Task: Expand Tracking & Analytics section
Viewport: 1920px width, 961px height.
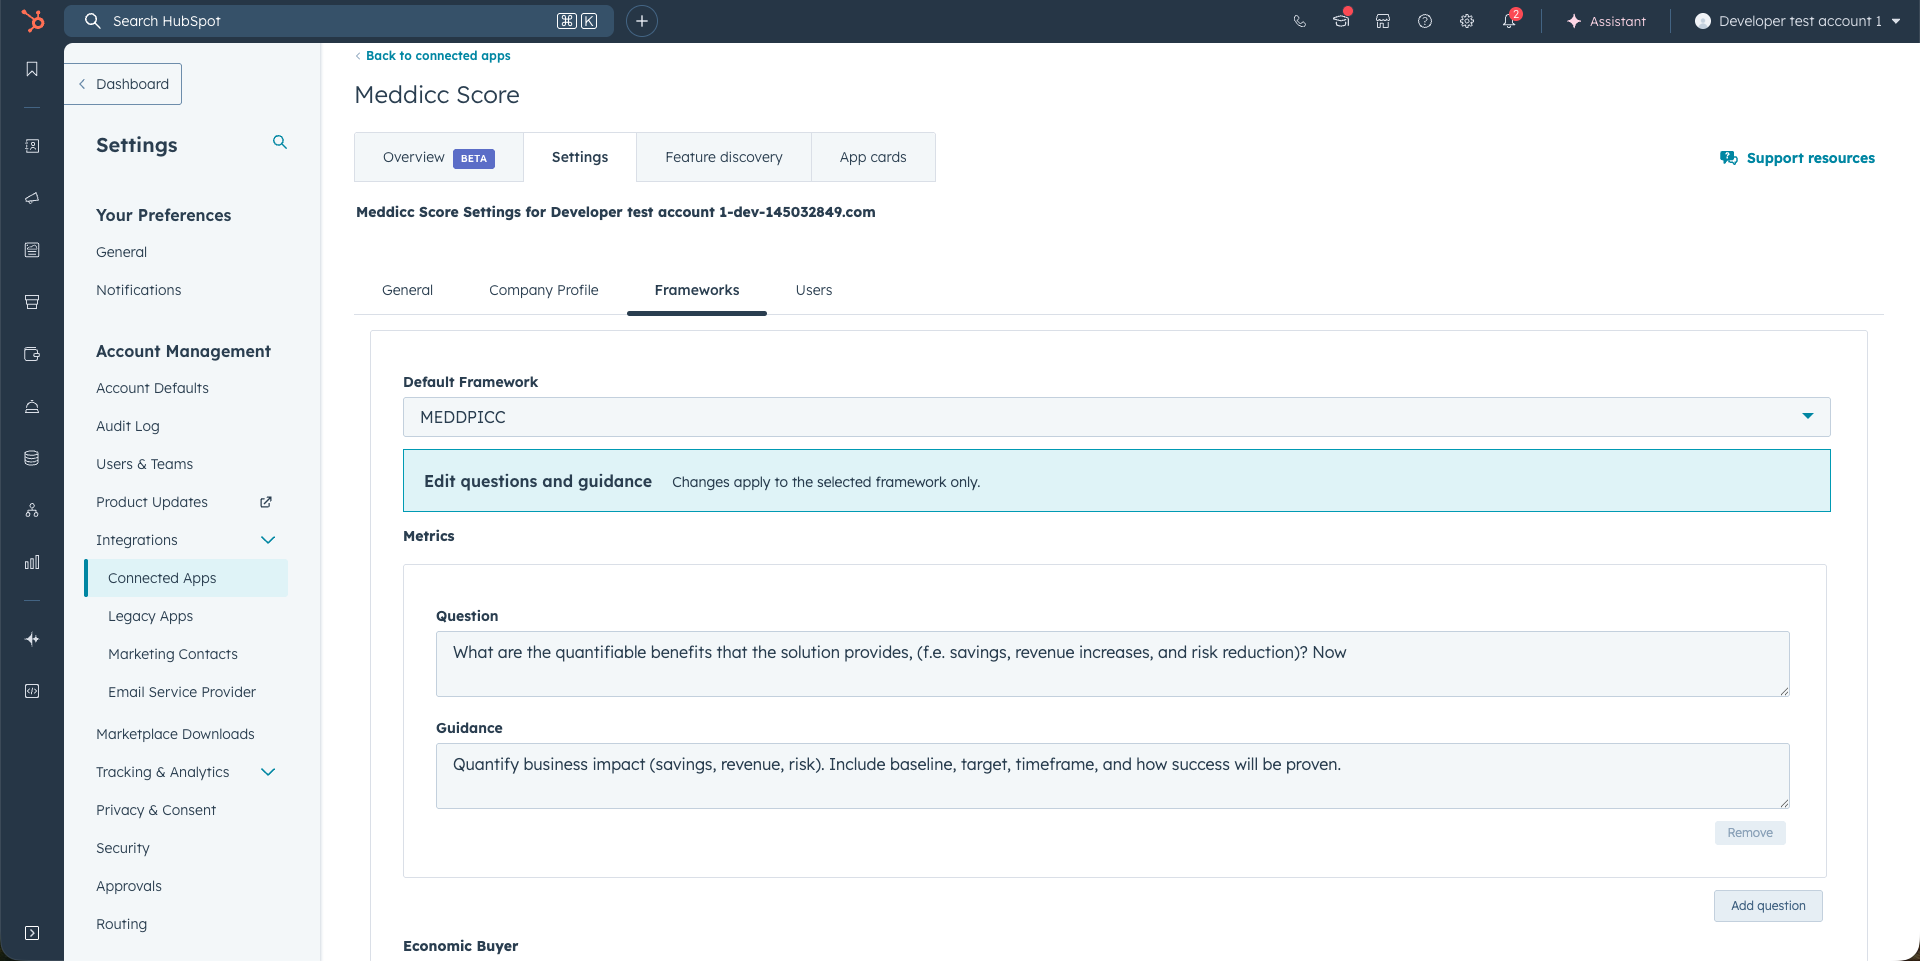Action: tap(268, 772)
